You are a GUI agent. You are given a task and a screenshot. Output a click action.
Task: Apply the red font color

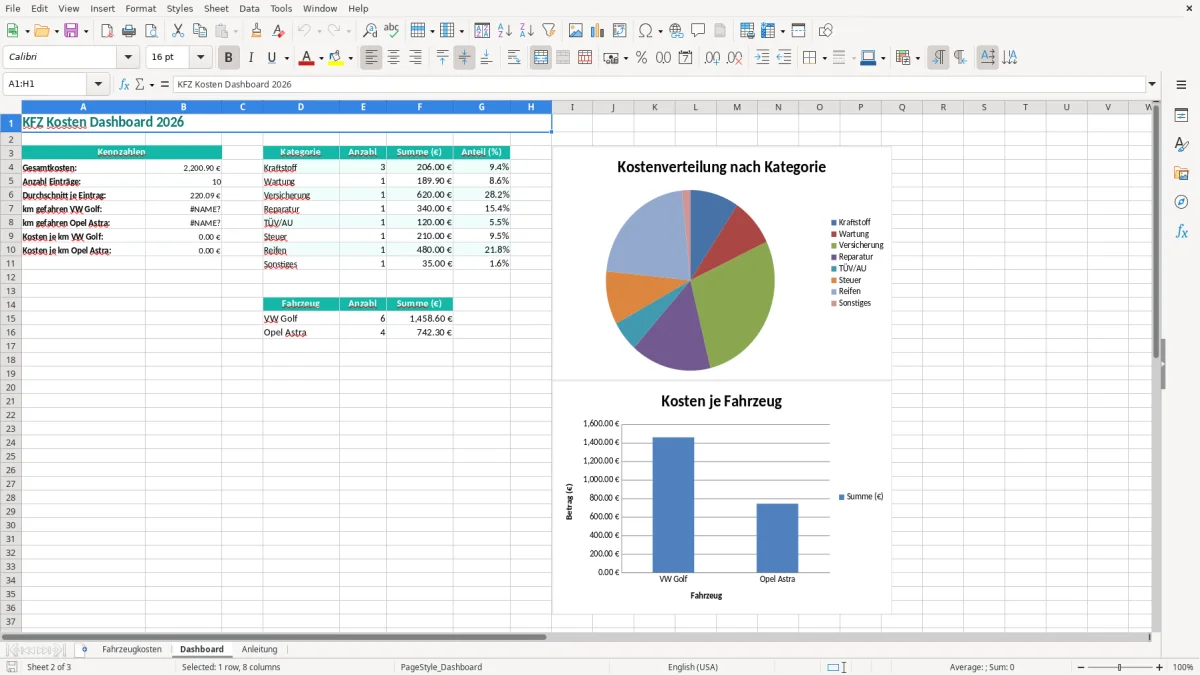coord(306,58)
